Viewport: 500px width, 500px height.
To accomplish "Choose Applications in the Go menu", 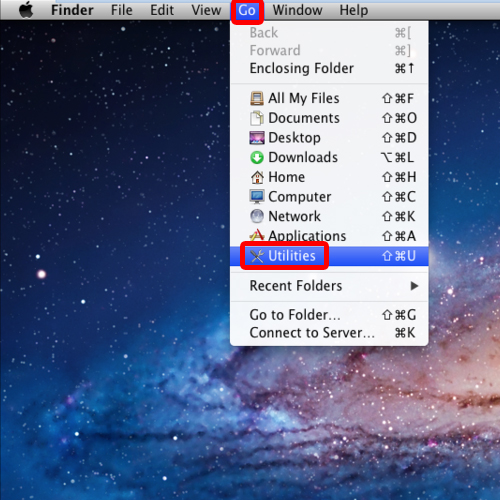I will coord(329,236).
